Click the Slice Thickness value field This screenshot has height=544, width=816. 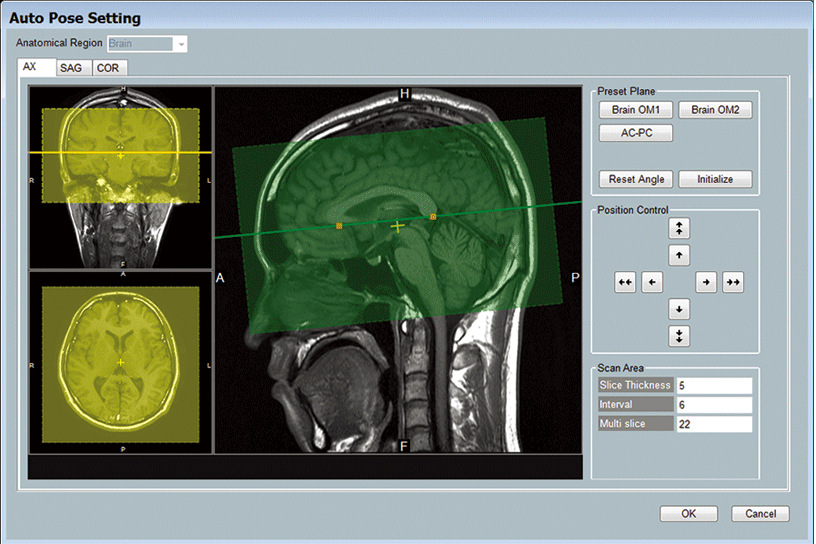(x=713, y=385)
